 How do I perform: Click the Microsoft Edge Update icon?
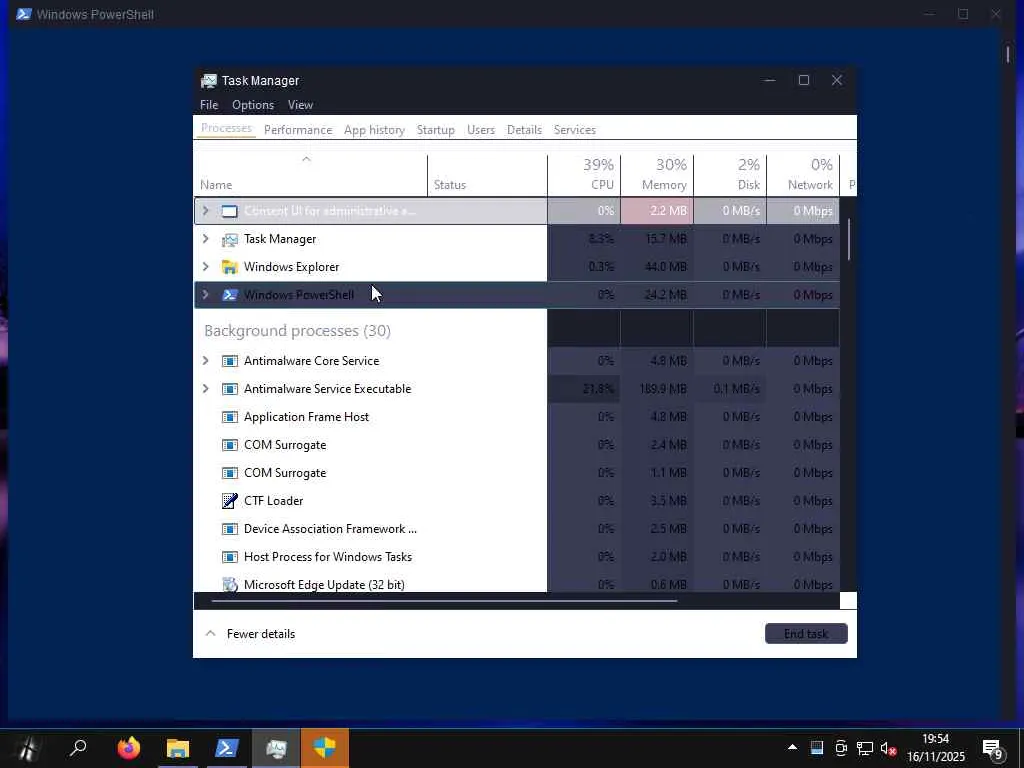229,584
